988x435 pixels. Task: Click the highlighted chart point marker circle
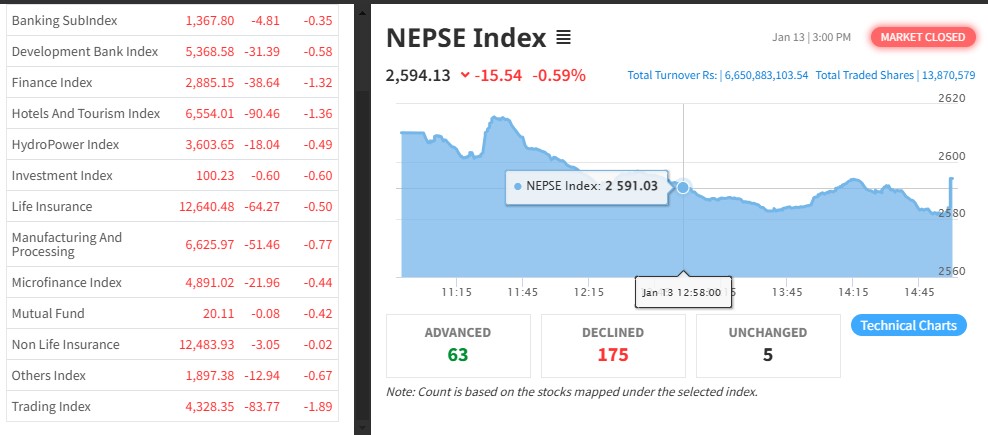tap(683, 187)
